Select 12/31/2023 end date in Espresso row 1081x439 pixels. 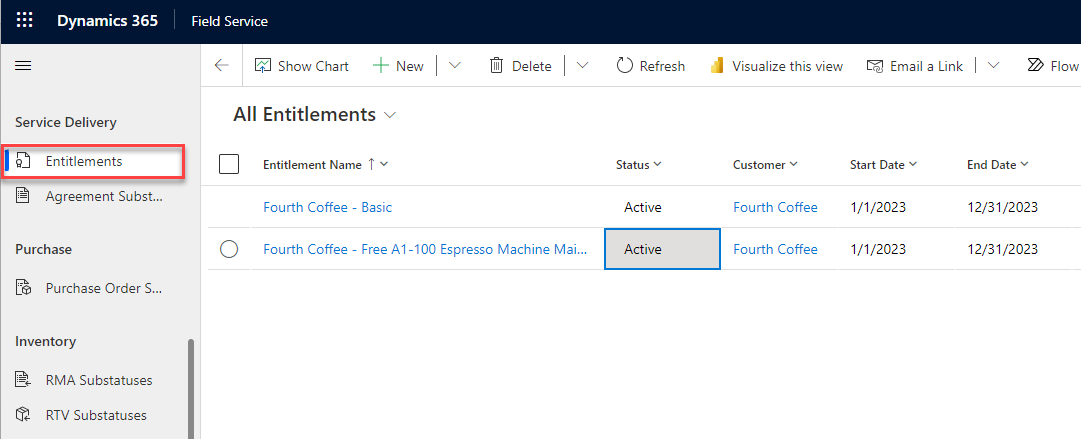1002,249
